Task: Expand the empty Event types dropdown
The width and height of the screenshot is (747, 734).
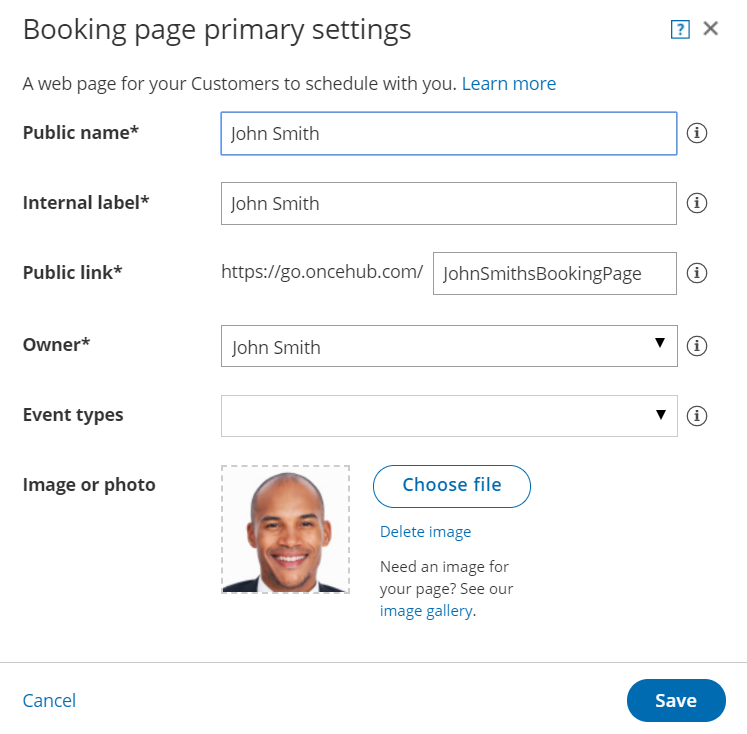Action: [448, 416]
